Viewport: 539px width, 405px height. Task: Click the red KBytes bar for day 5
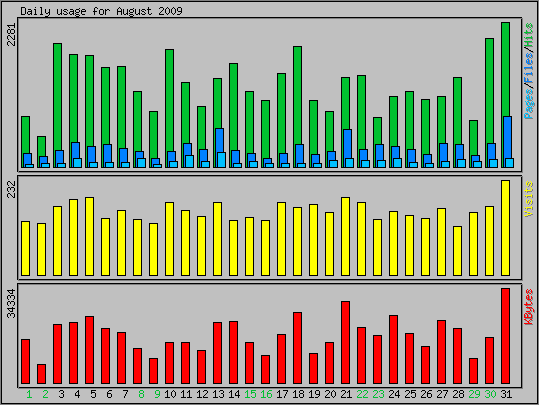pos(89,350)
